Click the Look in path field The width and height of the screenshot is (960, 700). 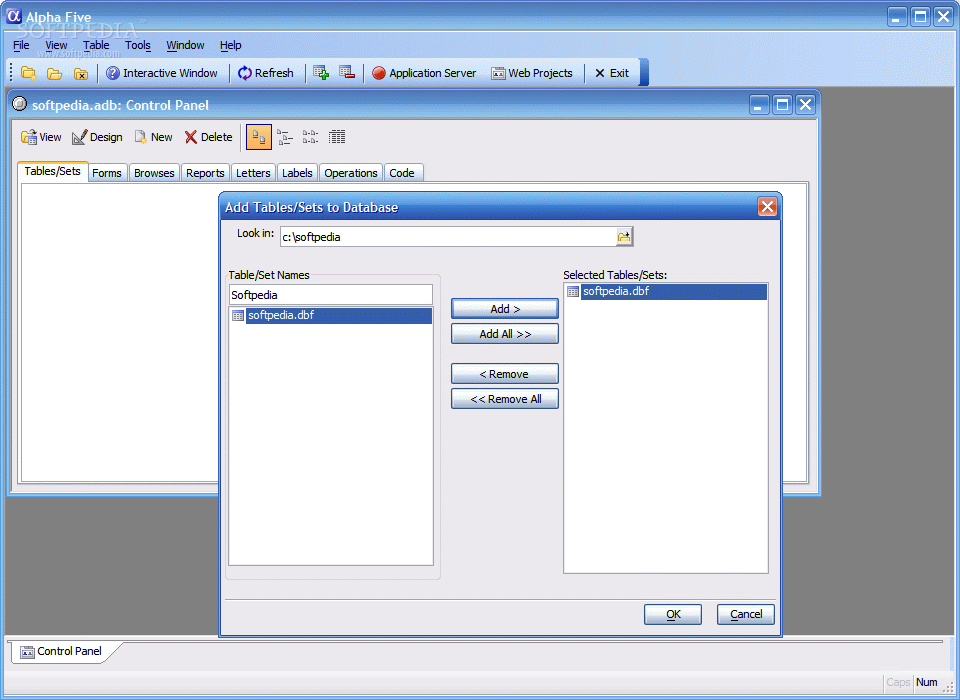[x=448, y=237]
